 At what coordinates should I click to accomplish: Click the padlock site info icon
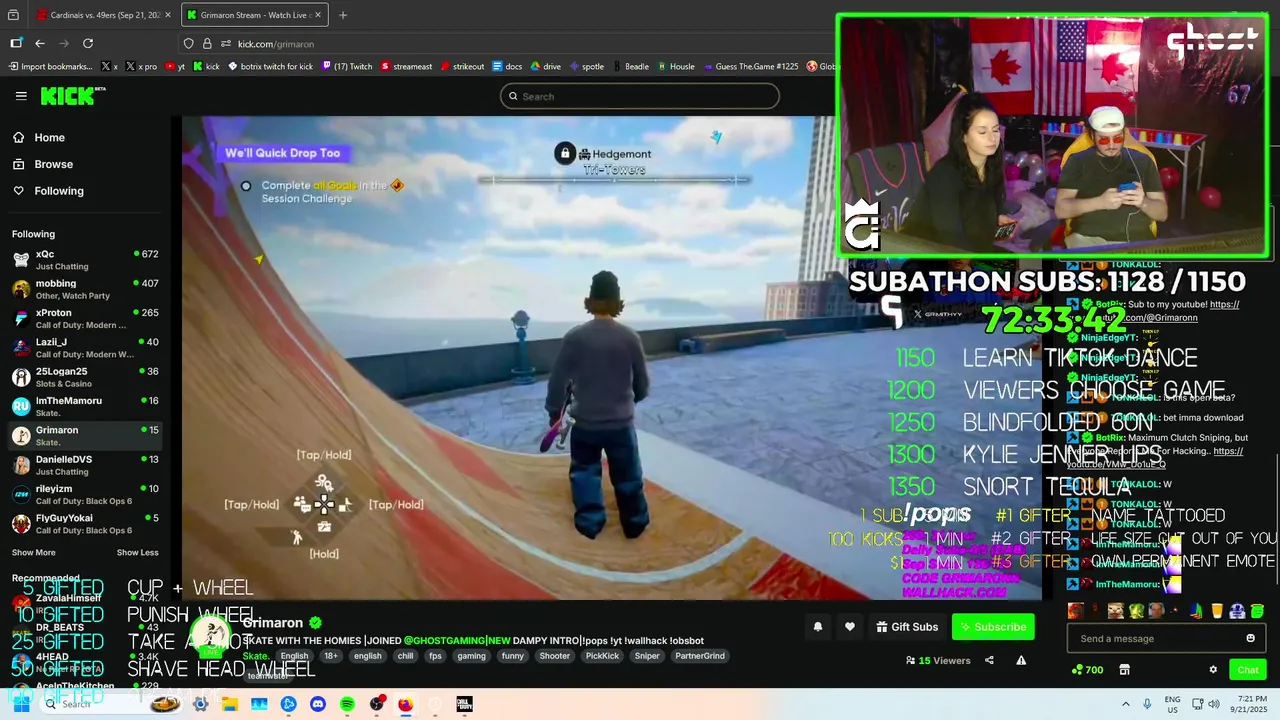click(x=207, y=43)
